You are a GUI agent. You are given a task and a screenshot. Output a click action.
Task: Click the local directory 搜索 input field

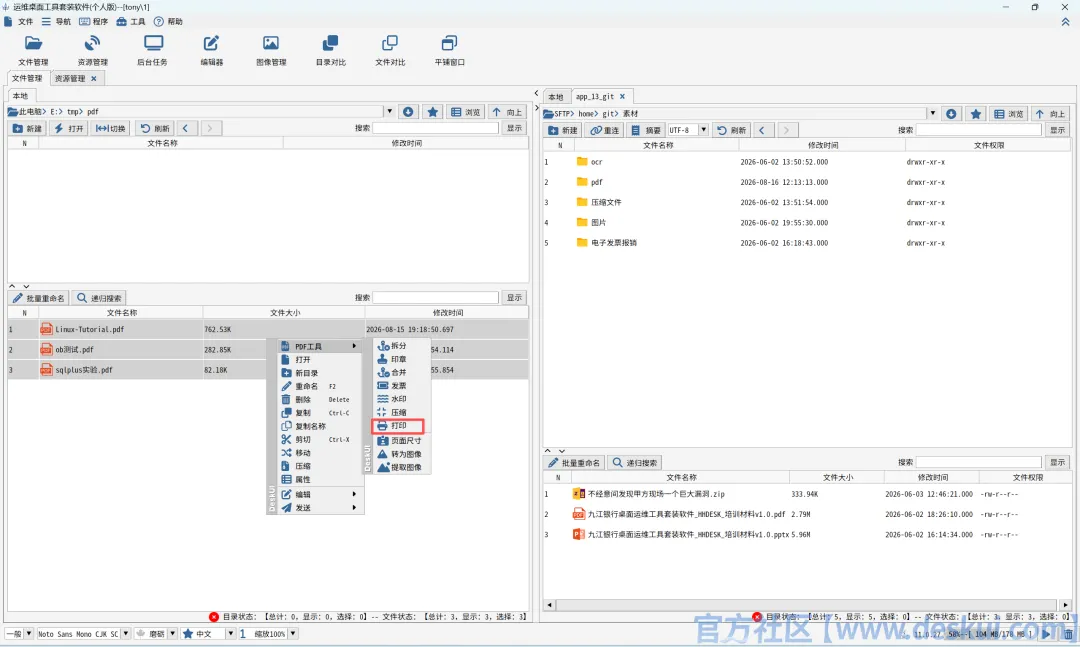(435, 128)
